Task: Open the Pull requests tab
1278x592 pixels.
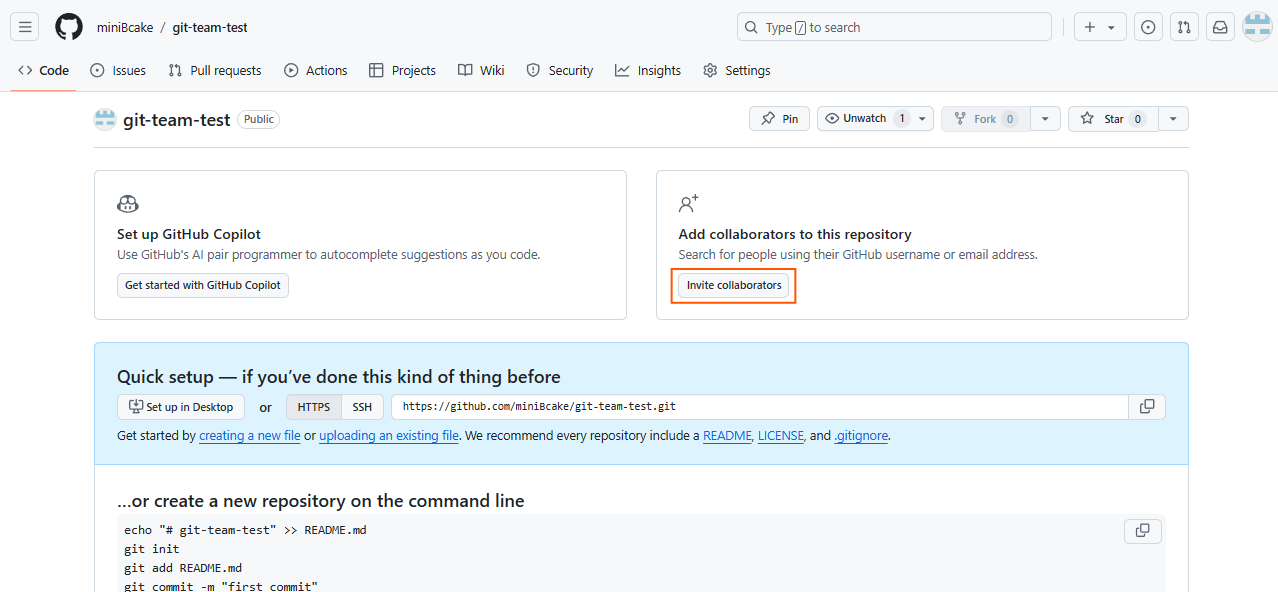Action: (214, 70)
